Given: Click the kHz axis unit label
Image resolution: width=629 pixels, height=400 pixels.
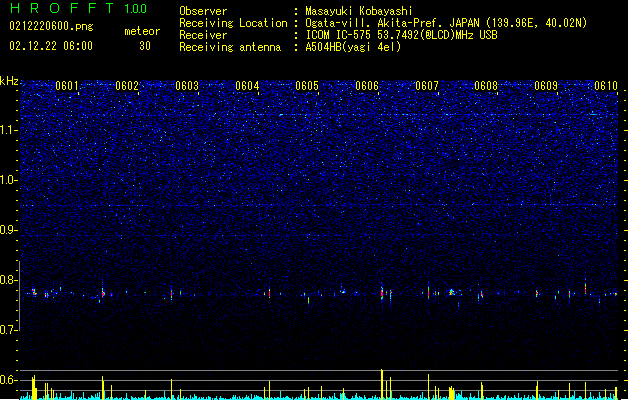Looking at the screenshot, I should point(9,81).
